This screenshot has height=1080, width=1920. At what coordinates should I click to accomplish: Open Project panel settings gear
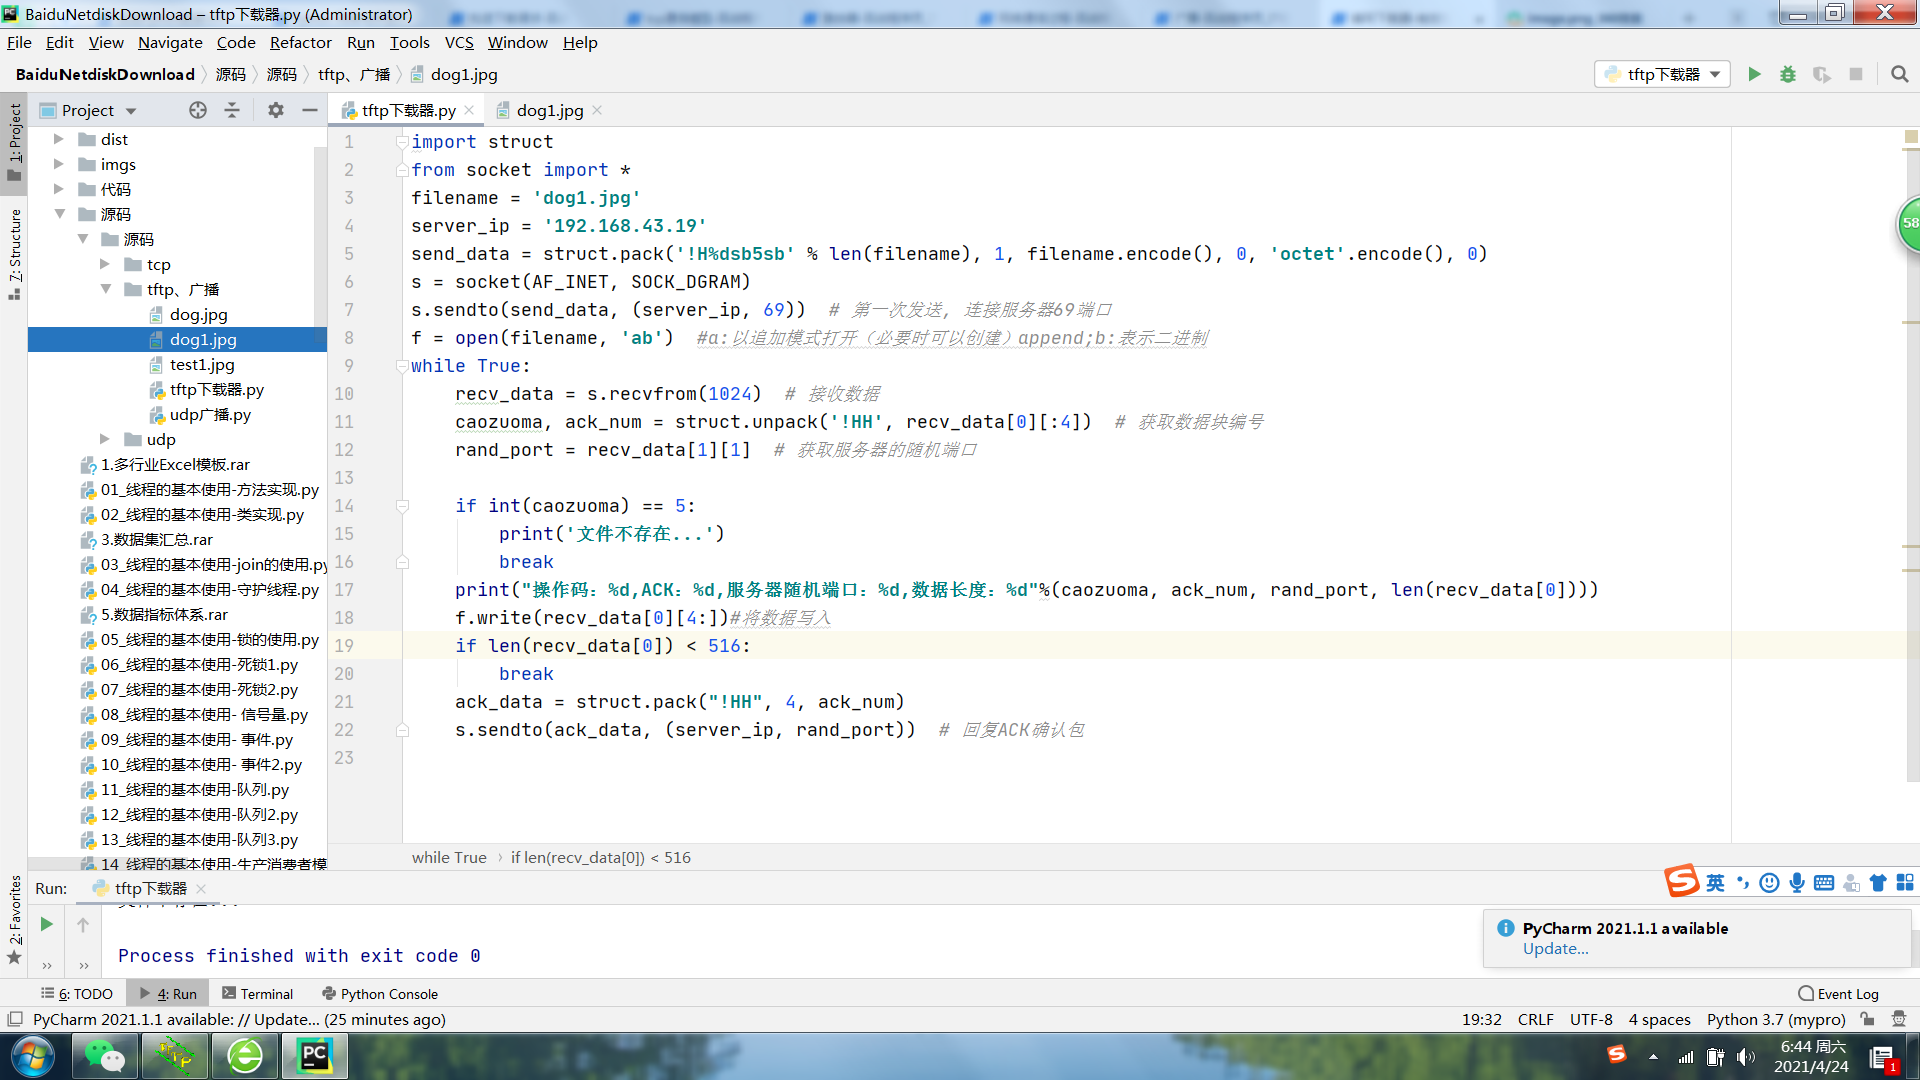click(x=276, y=110)
